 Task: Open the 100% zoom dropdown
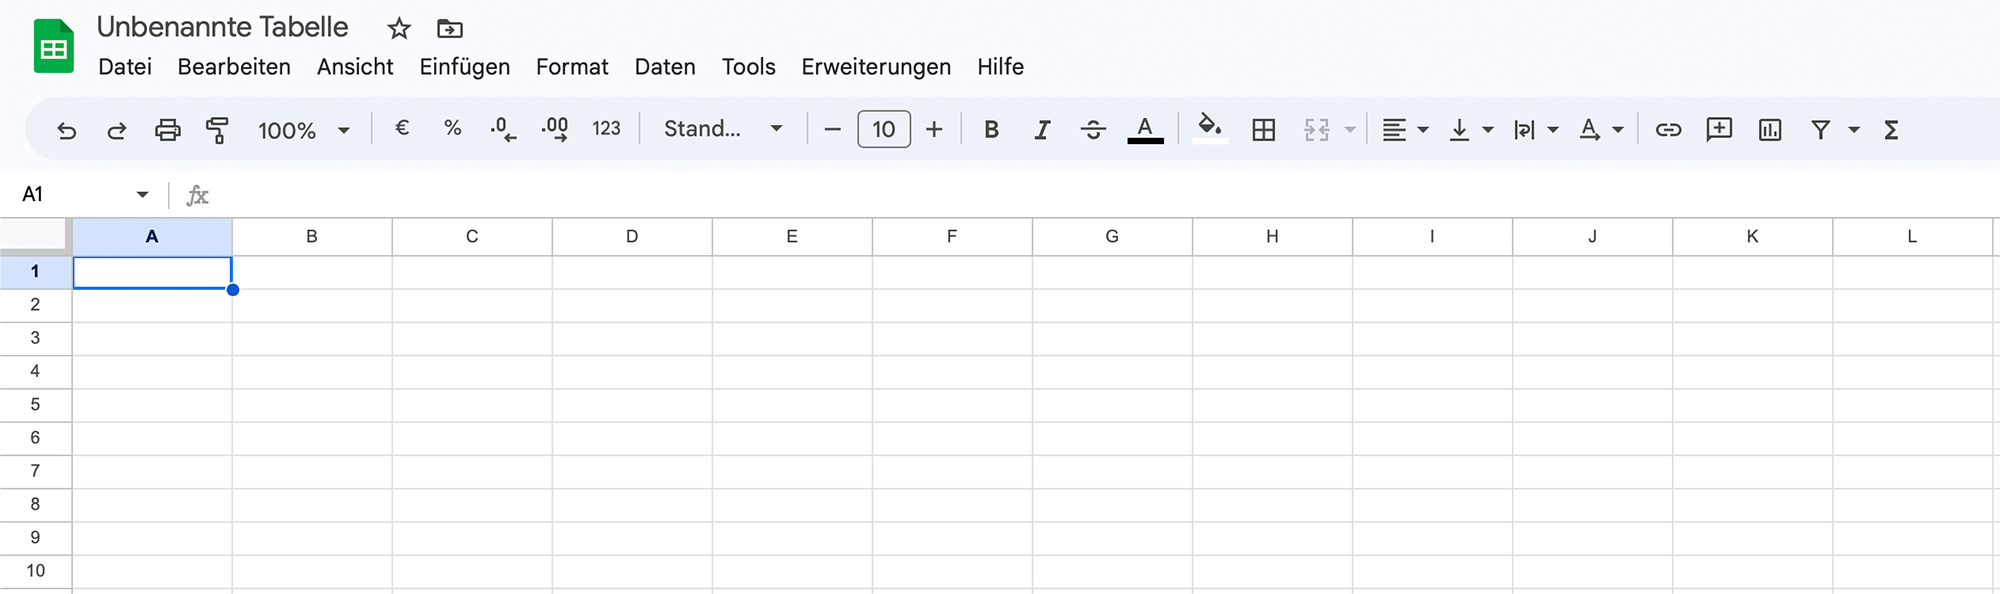click(303, 130)
